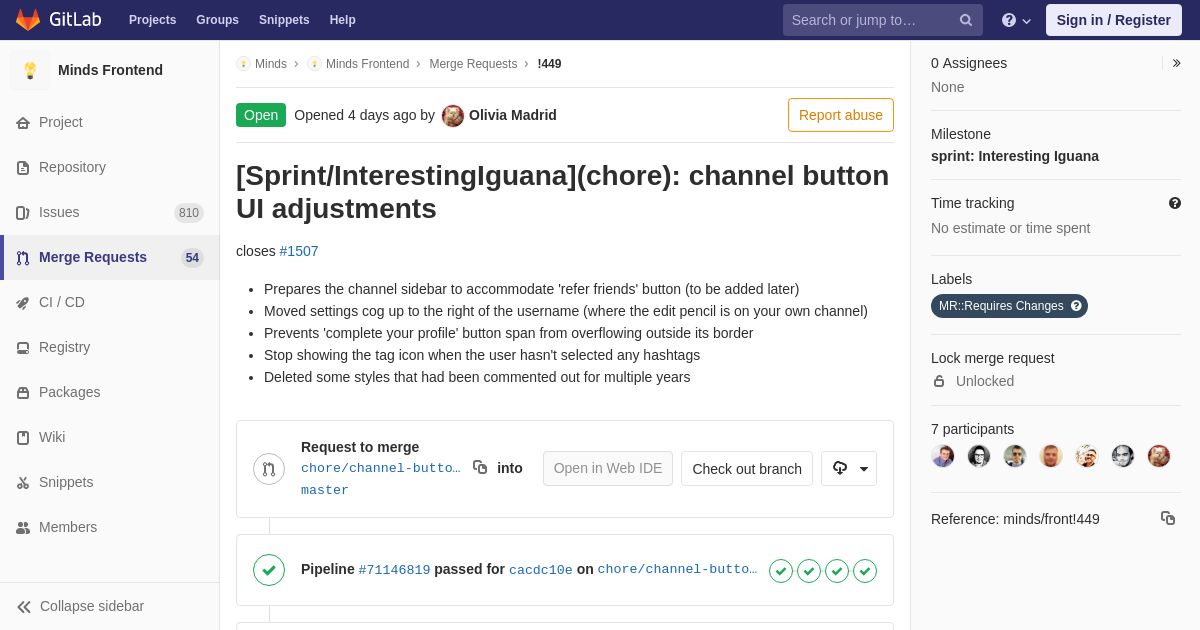Open pipeline #71146819 link
This screenshot has height=630, width=1200.
coord(394,570)
